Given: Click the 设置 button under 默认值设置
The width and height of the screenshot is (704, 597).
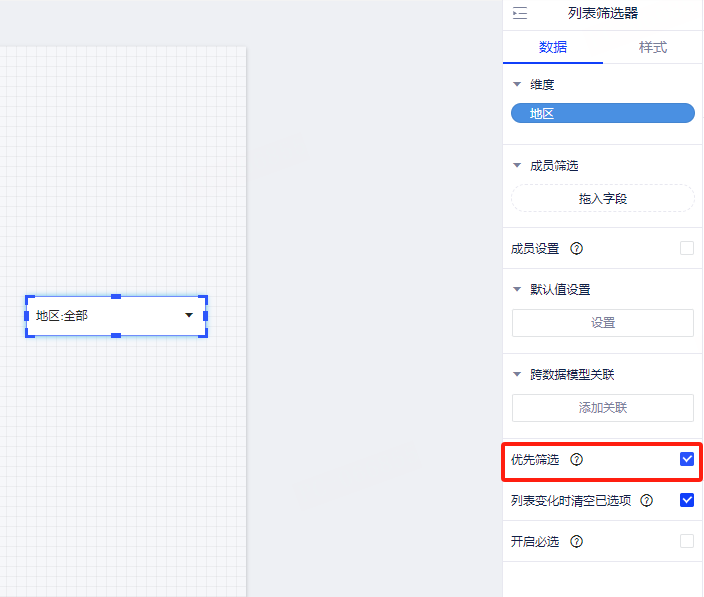Looking at the screenshot, I should coord(602,323).
